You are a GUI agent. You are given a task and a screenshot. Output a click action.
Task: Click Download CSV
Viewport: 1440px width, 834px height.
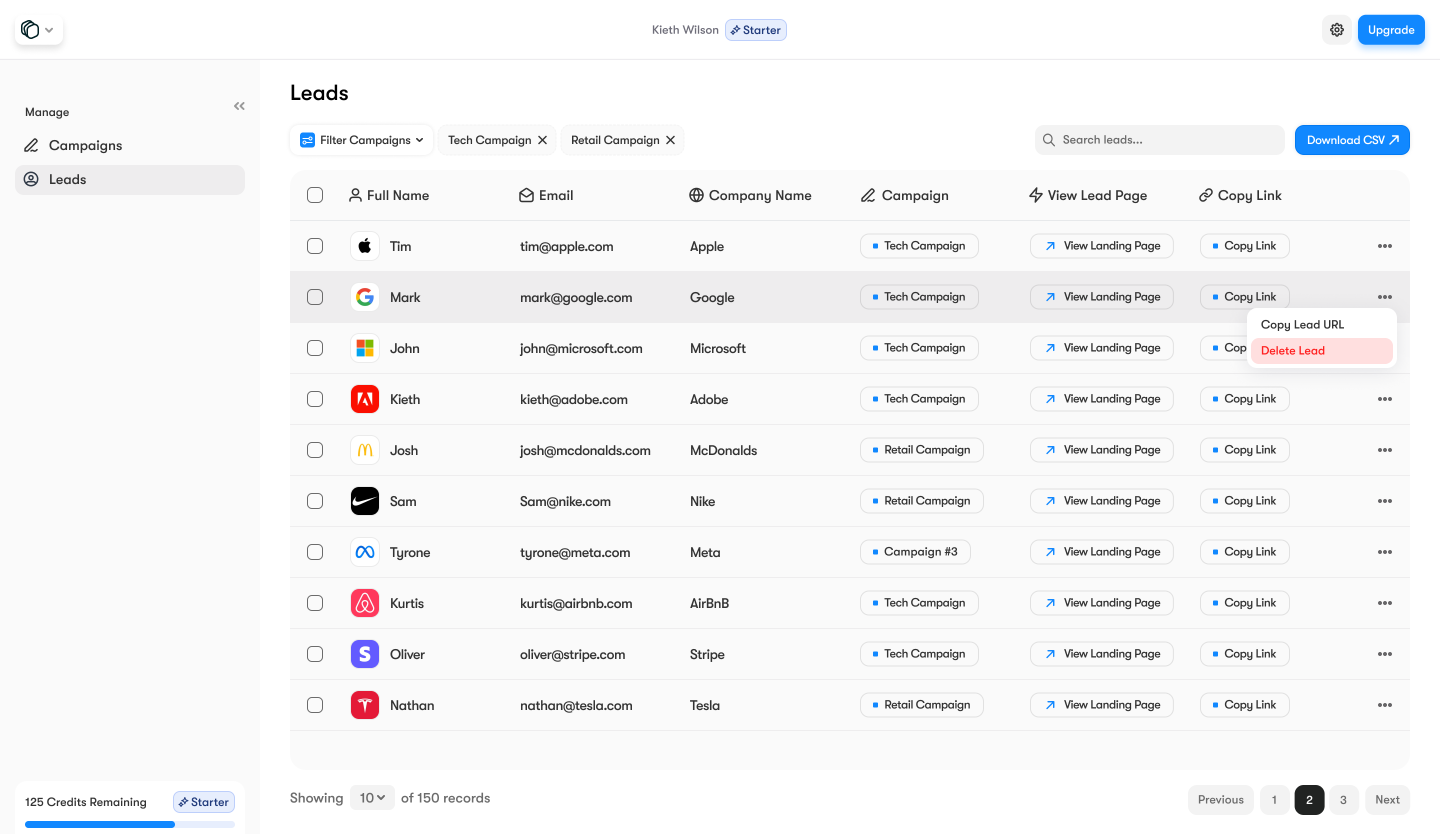tap(1352, 140)
